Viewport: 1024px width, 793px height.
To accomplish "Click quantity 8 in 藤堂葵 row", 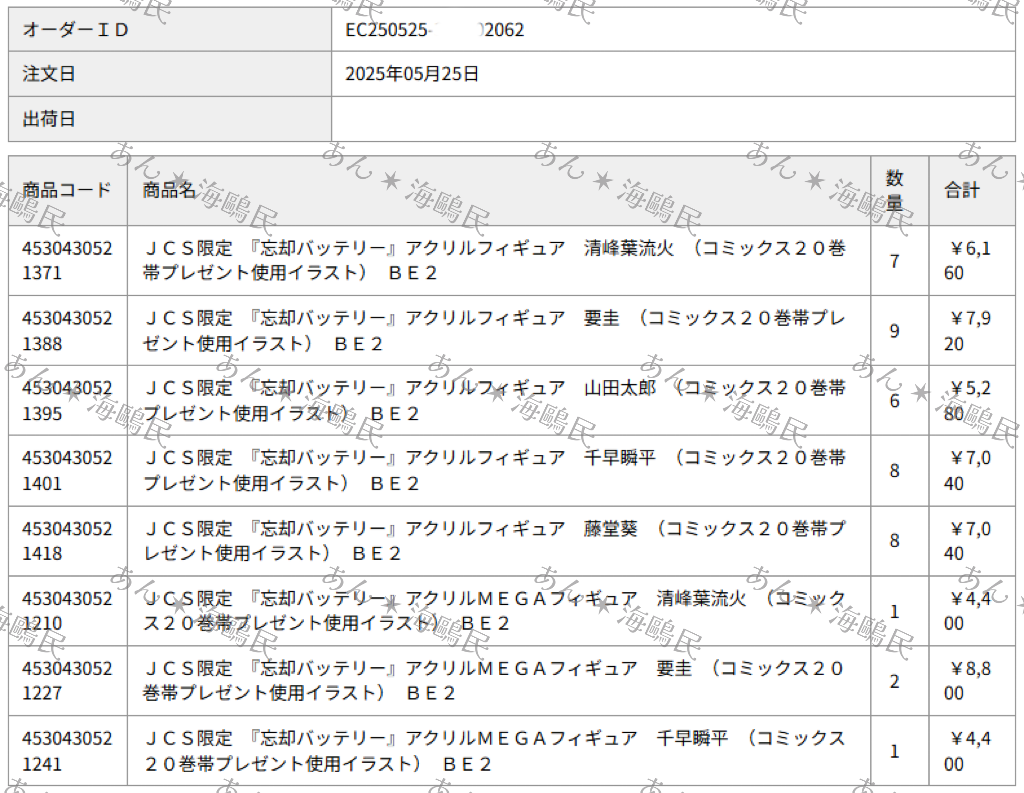I will click(894, 541).
